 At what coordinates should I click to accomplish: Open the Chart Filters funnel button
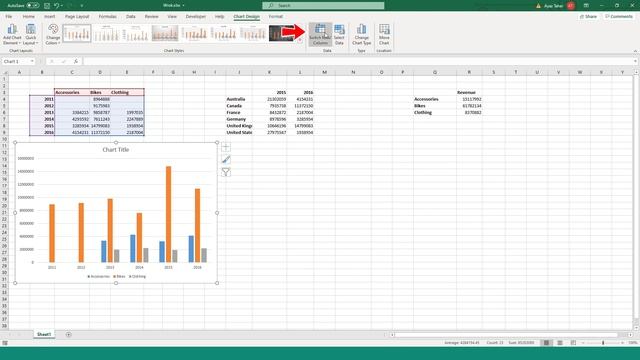(x=226, y=172)
